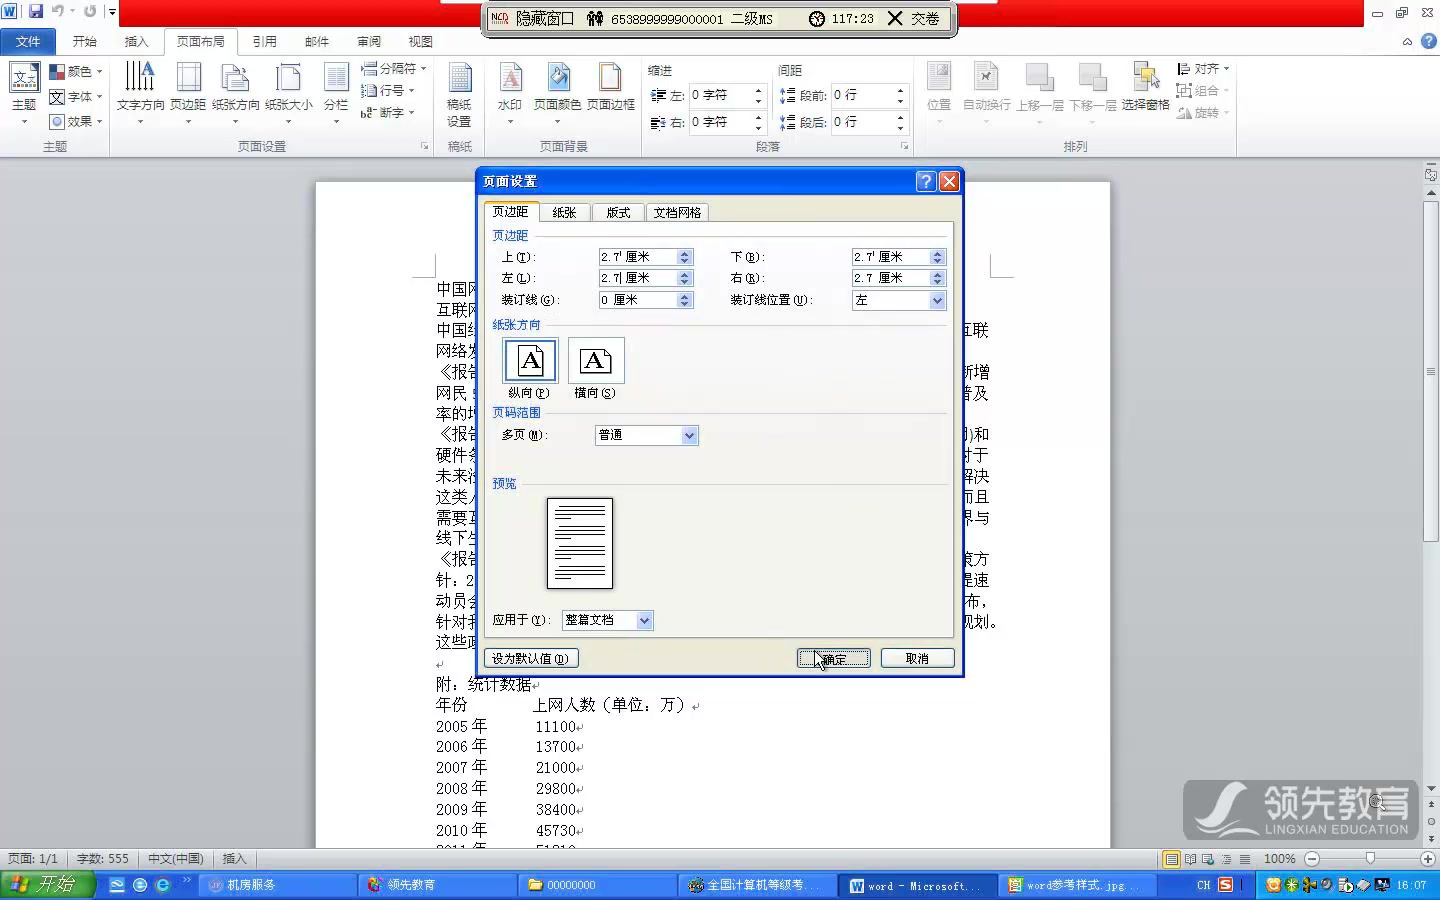This screenshot has width=1440, height=900.
Task: Click the 组合 group ribbon button
Action: [1203, 91]
